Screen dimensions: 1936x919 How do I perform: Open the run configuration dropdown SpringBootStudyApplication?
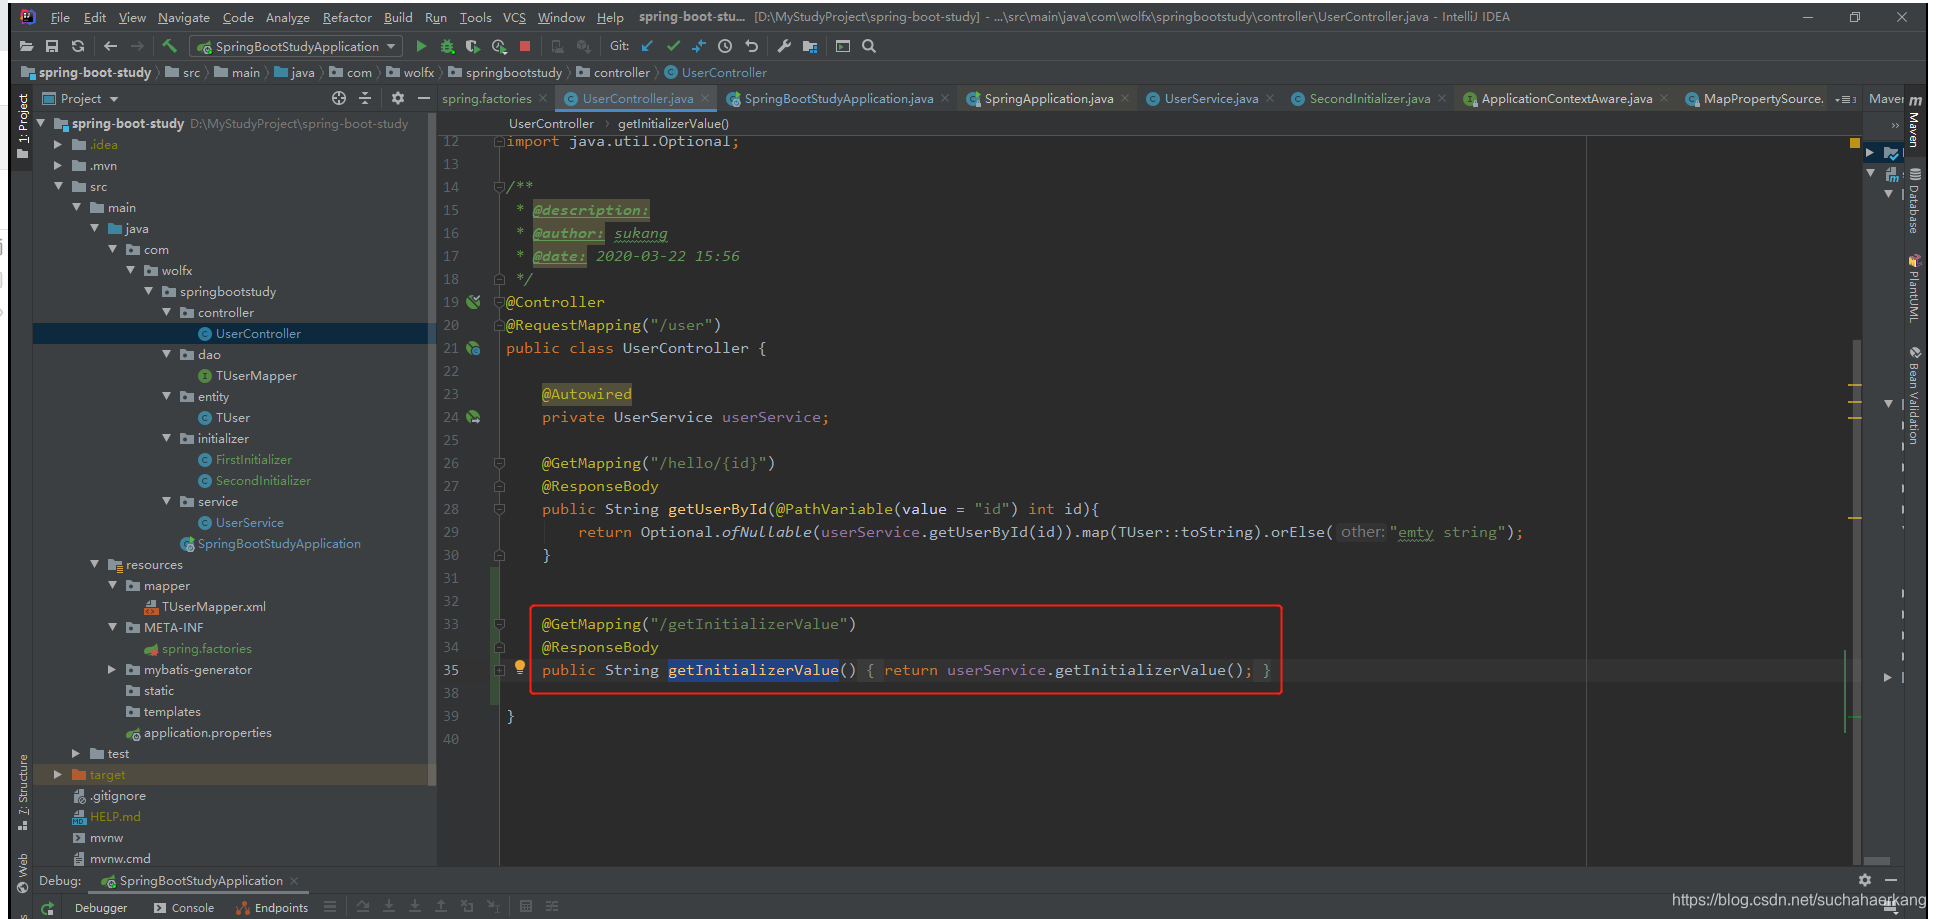[x=296, y=47]
